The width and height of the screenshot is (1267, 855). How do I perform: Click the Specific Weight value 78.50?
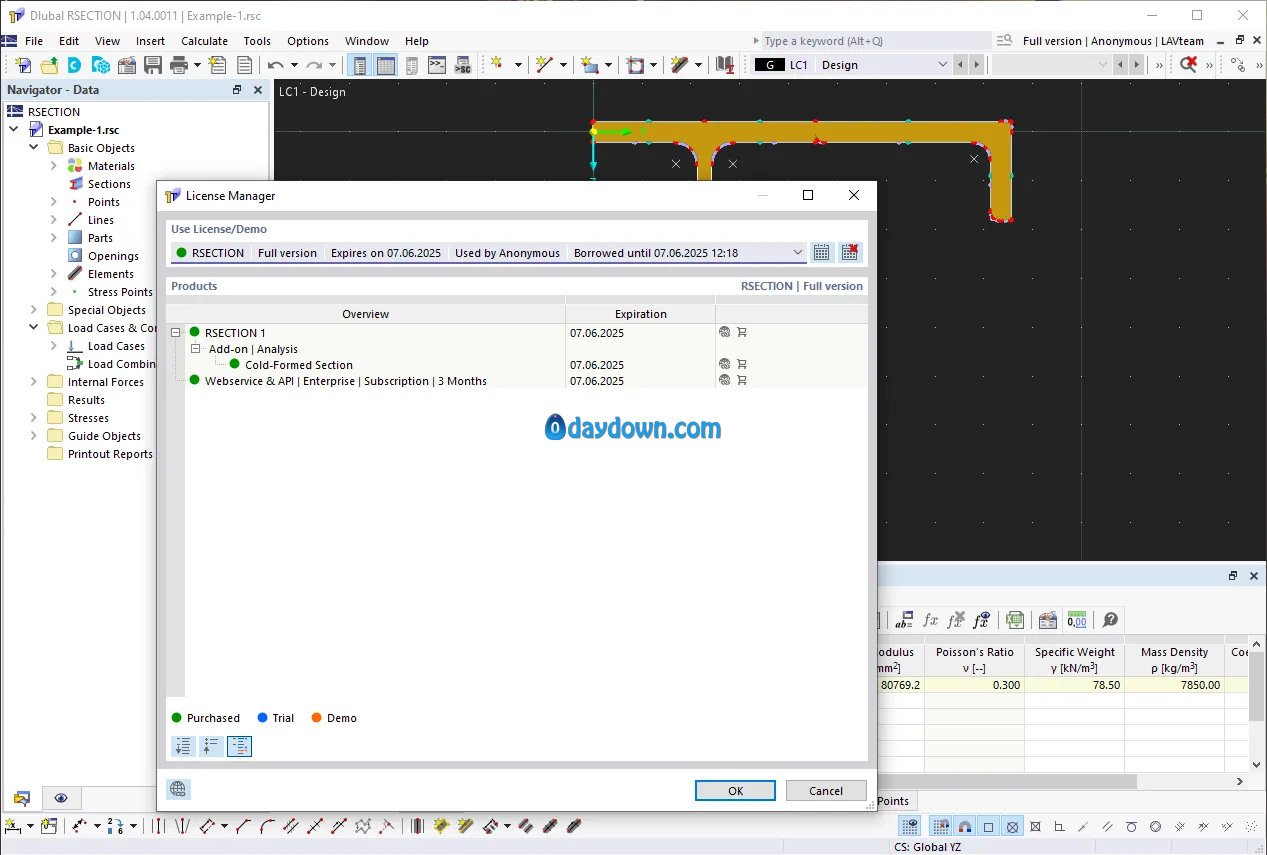tap(1074, 685)
